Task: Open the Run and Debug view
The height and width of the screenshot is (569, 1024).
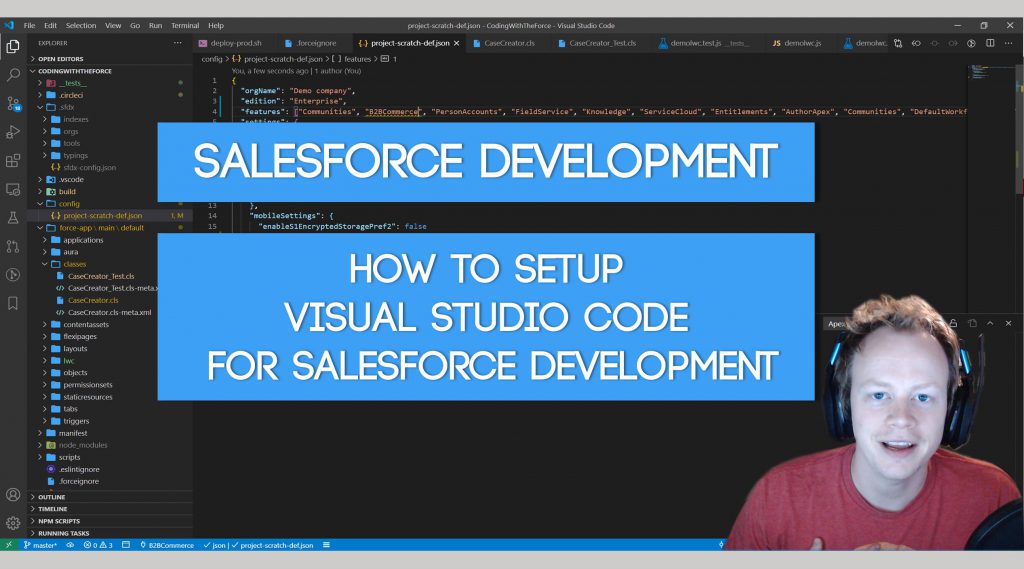Action: [12, 132]
